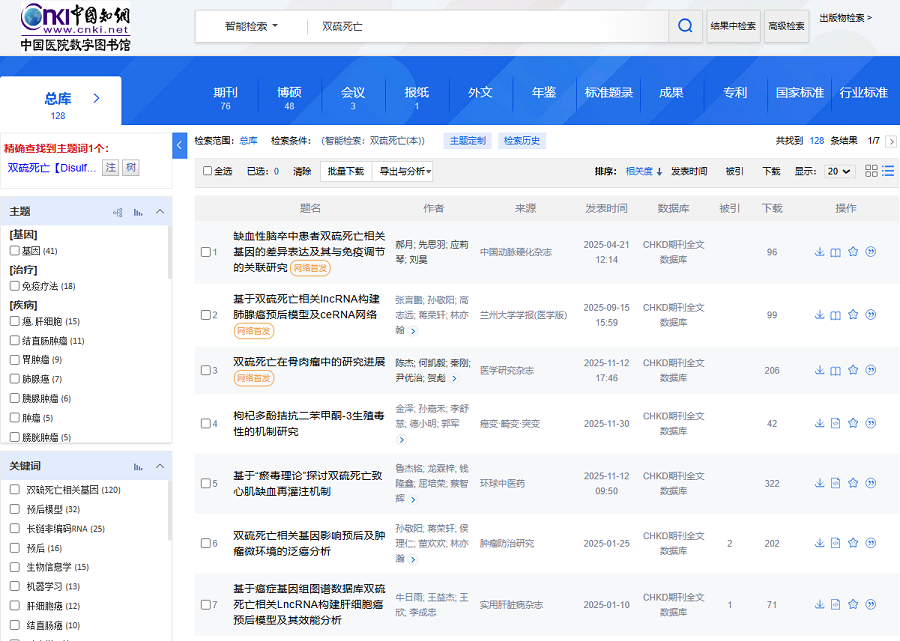Collapse the 关键词 filter panel
The image size is (900, 641).
coord(160,466)
